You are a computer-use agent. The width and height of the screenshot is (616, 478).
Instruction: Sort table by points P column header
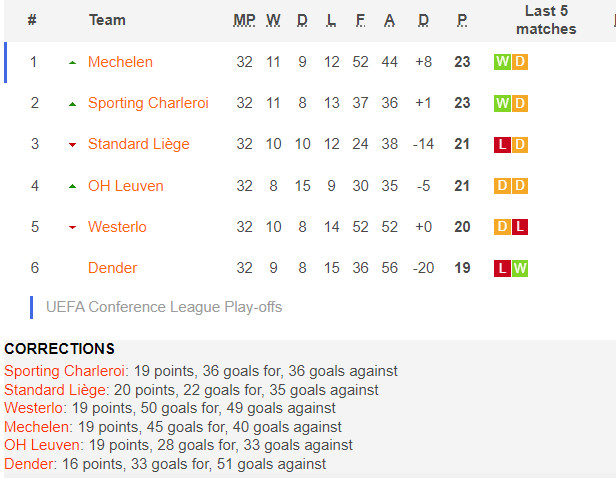pyautogui.click(x=462, y=20)
